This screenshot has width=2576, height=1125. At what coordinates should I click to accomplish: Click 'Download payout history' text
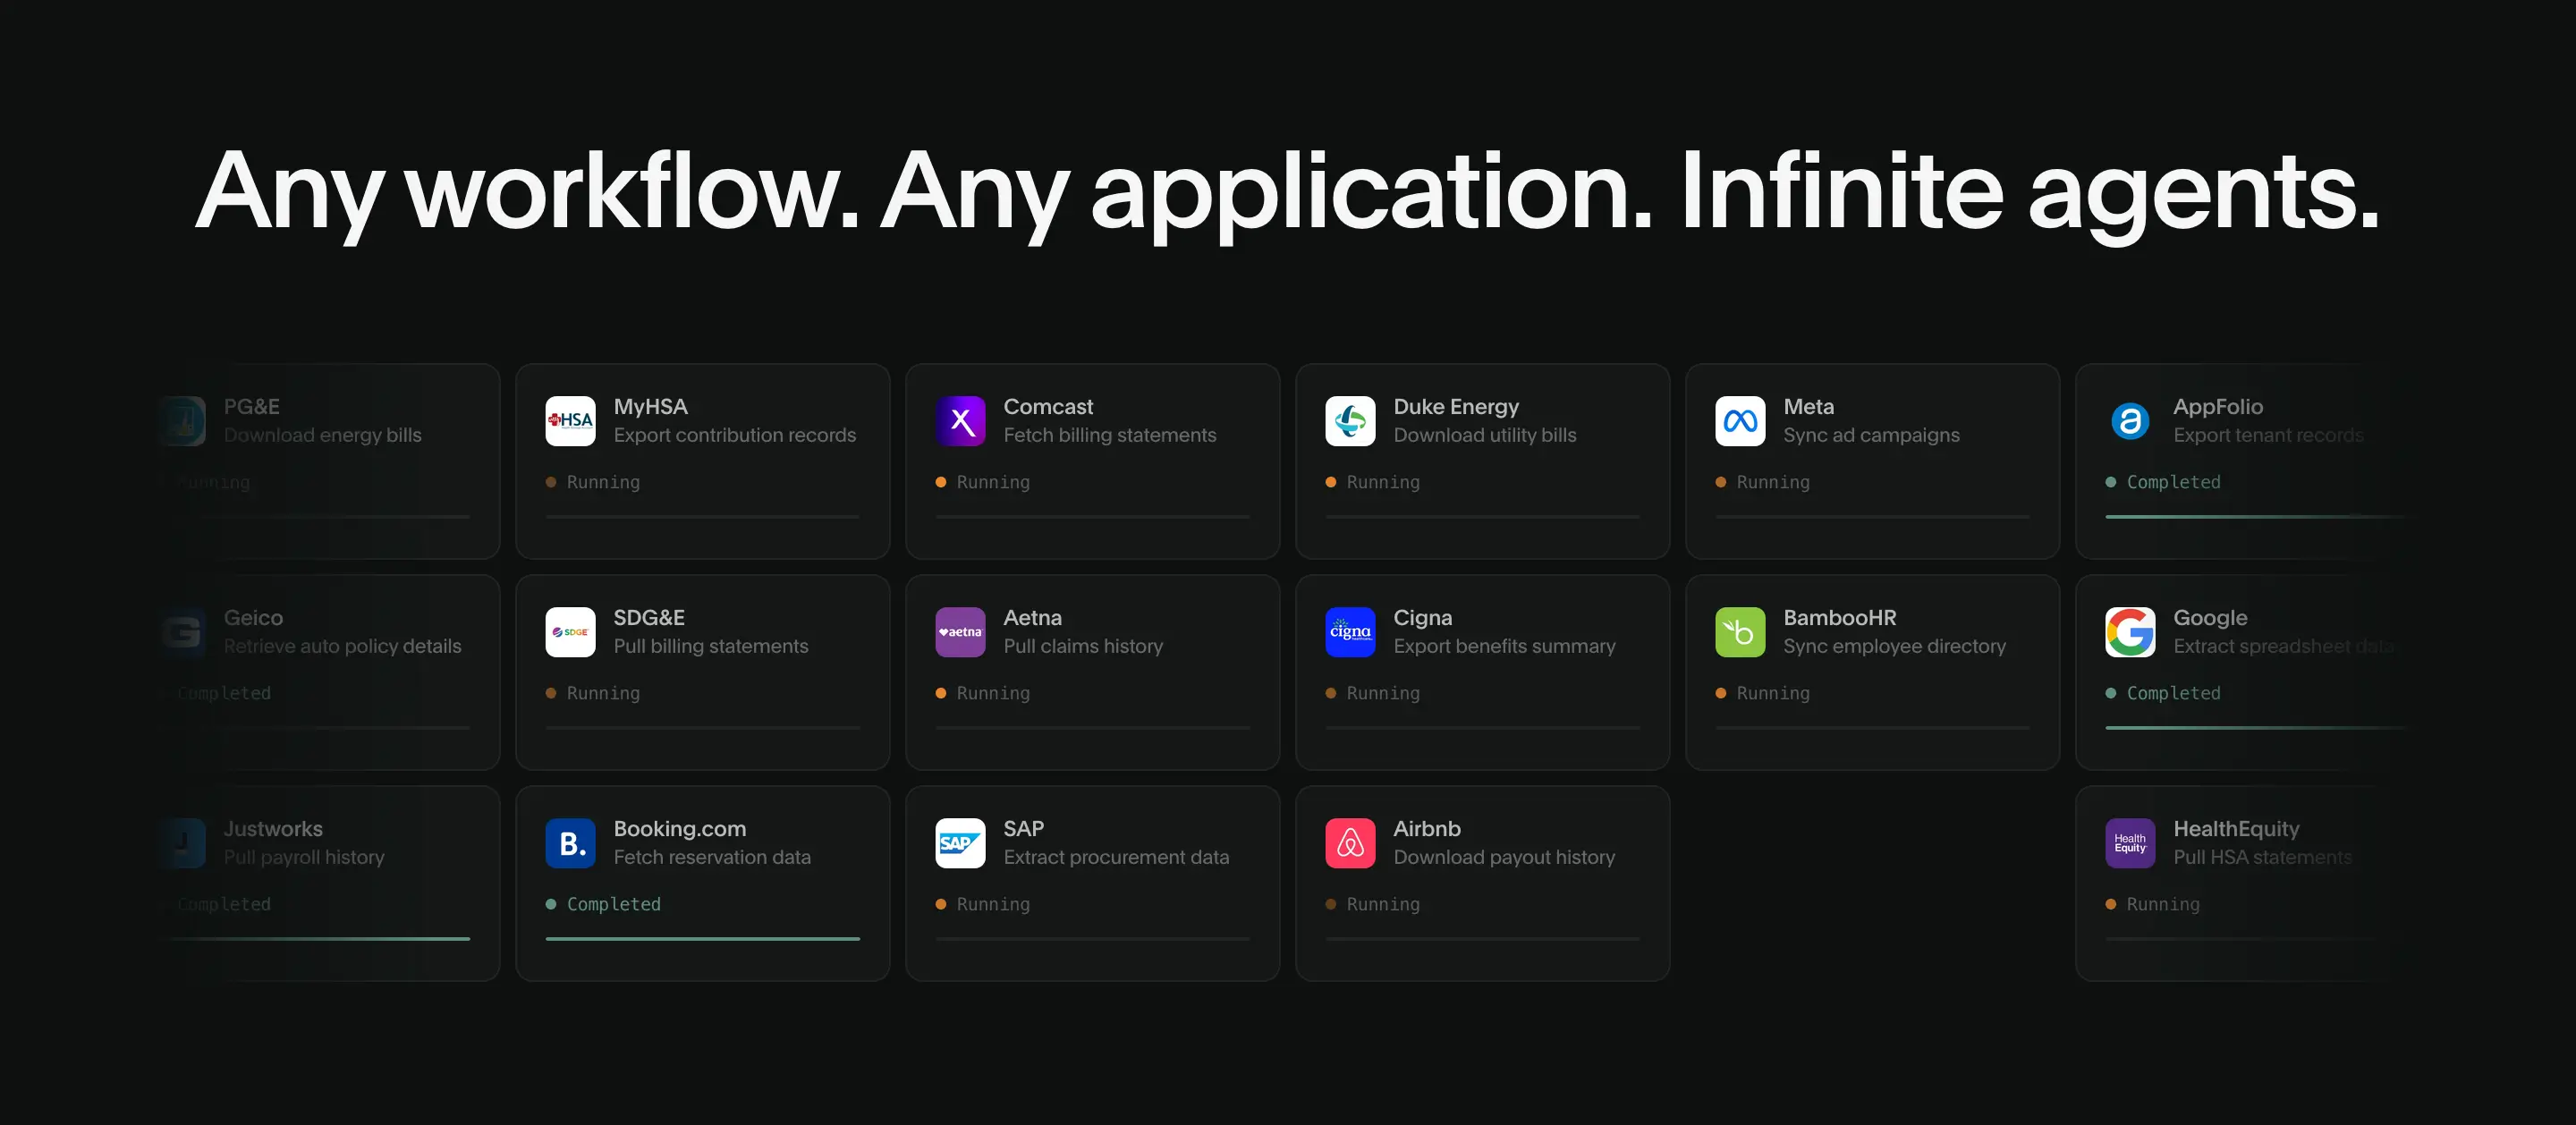[1504, 857]
